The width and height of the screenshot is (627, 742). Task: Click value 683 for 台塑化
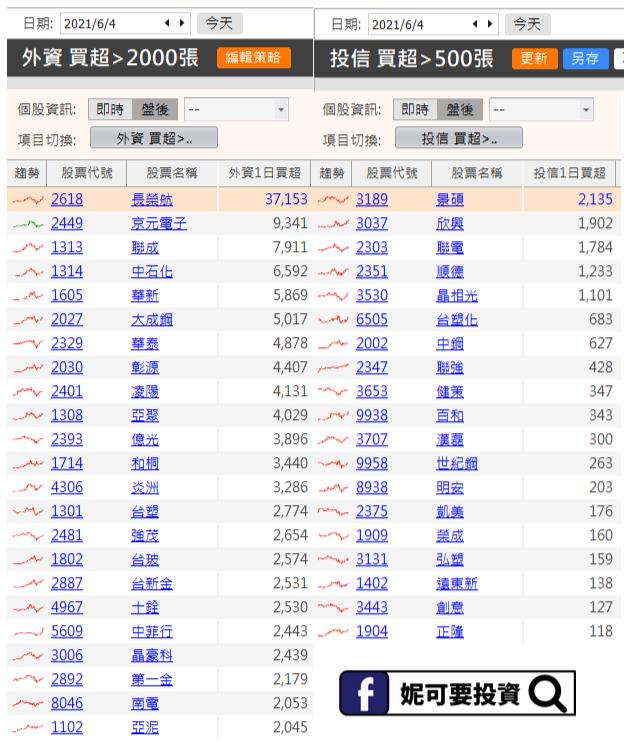[x=601, y=320]
